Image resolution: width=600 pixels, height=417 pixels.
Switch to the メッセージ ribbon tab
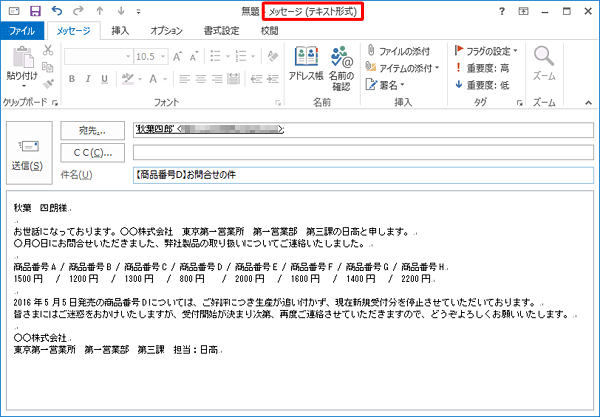pos(73,31)
